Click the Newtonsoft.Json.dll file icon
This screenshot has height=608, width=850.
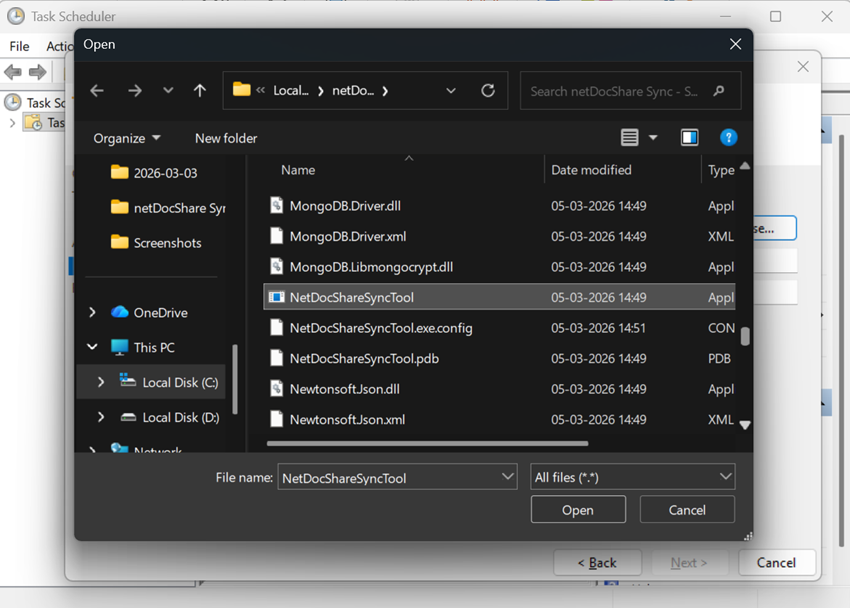coord(276,389)
